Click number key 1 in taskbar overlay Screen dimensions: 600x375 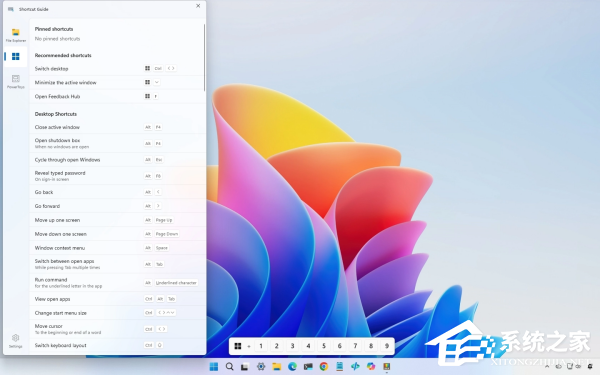(261, 346)
